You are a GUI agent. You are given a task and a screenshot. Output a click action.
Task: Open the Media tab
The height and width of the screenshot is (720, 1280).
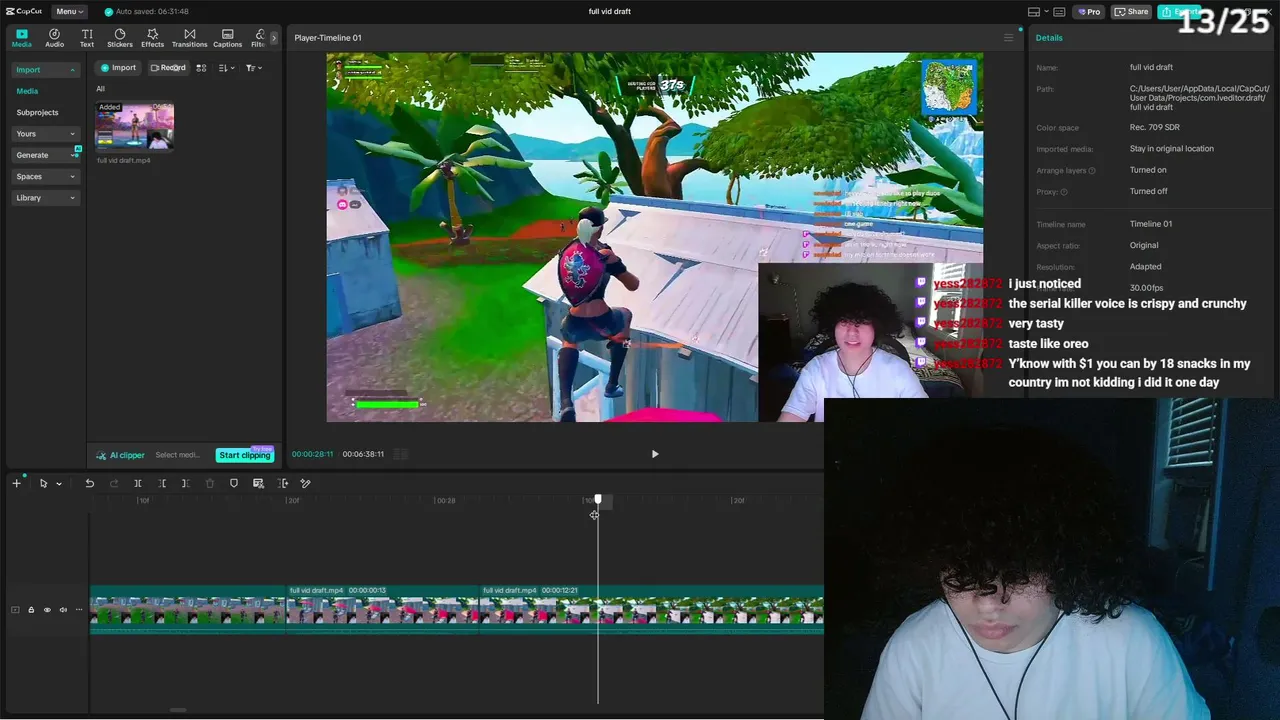click(22, 38)
